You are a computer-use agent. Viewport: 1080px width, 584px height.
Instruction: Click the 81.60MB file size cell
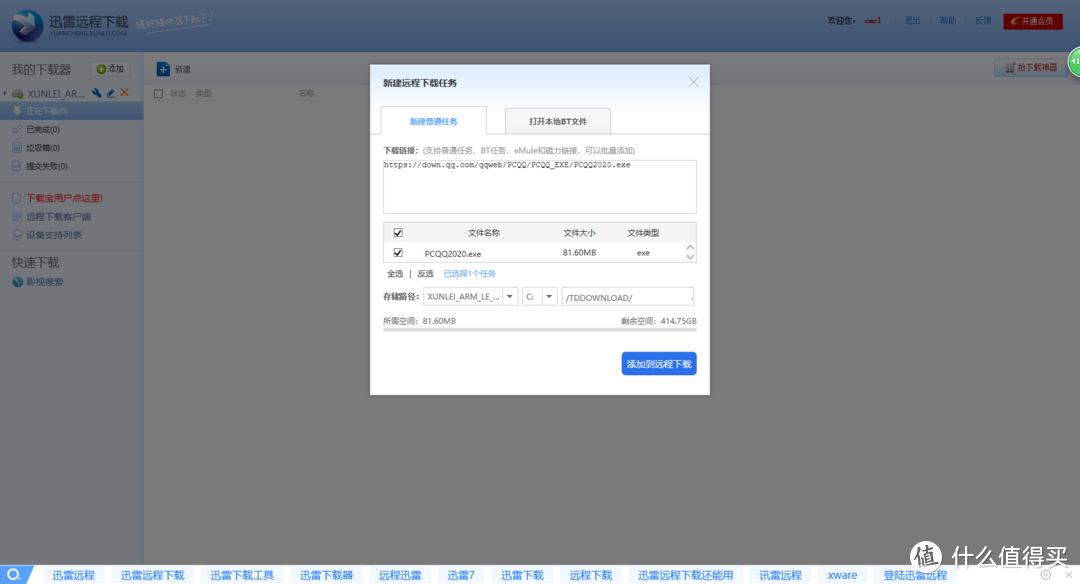[579, 253]
